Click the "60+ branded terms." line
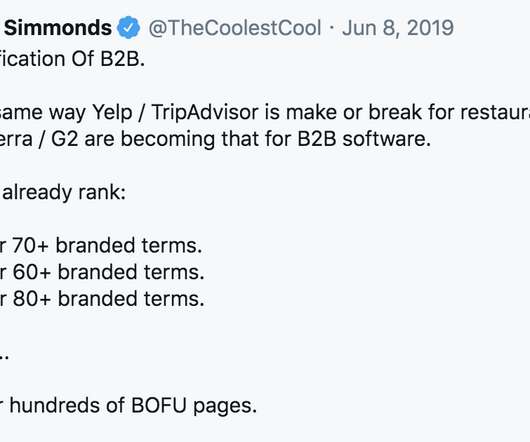Viewport: 530px width, 442px height. coord(109,272)
